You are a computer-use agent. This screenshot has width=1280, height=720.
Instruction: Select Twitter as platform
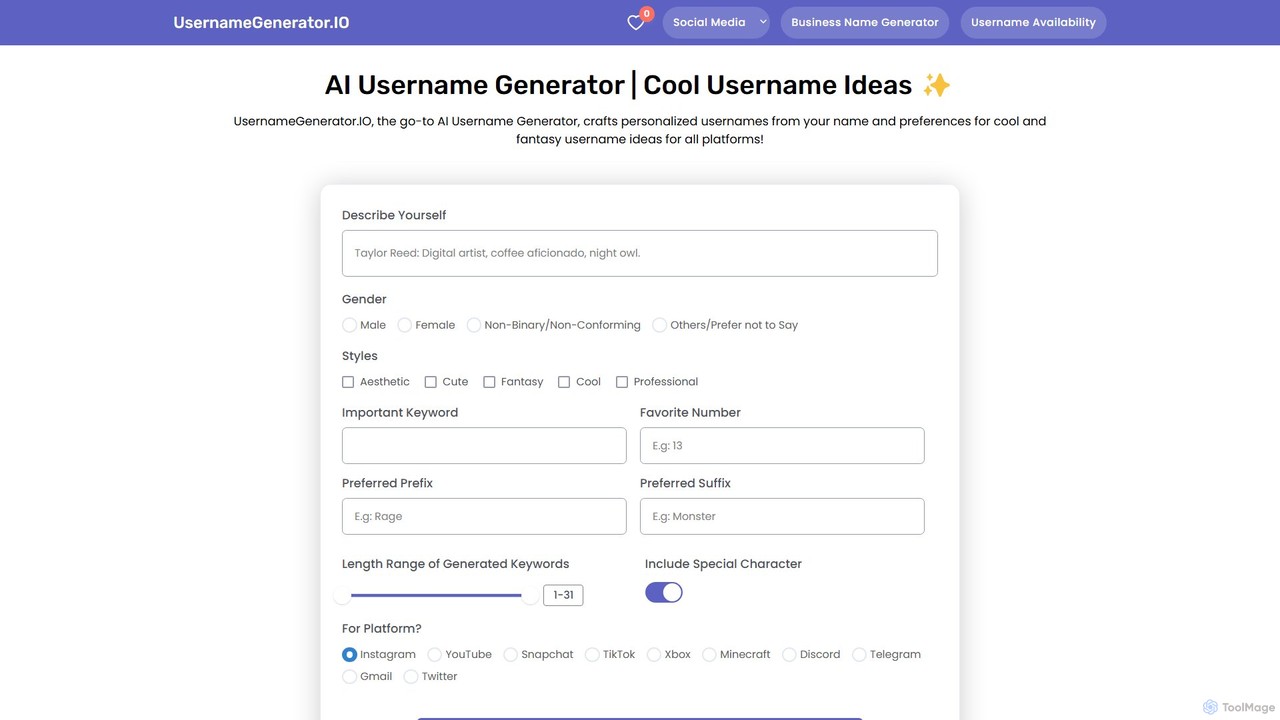pyautogui.click(x=411, y=677)
